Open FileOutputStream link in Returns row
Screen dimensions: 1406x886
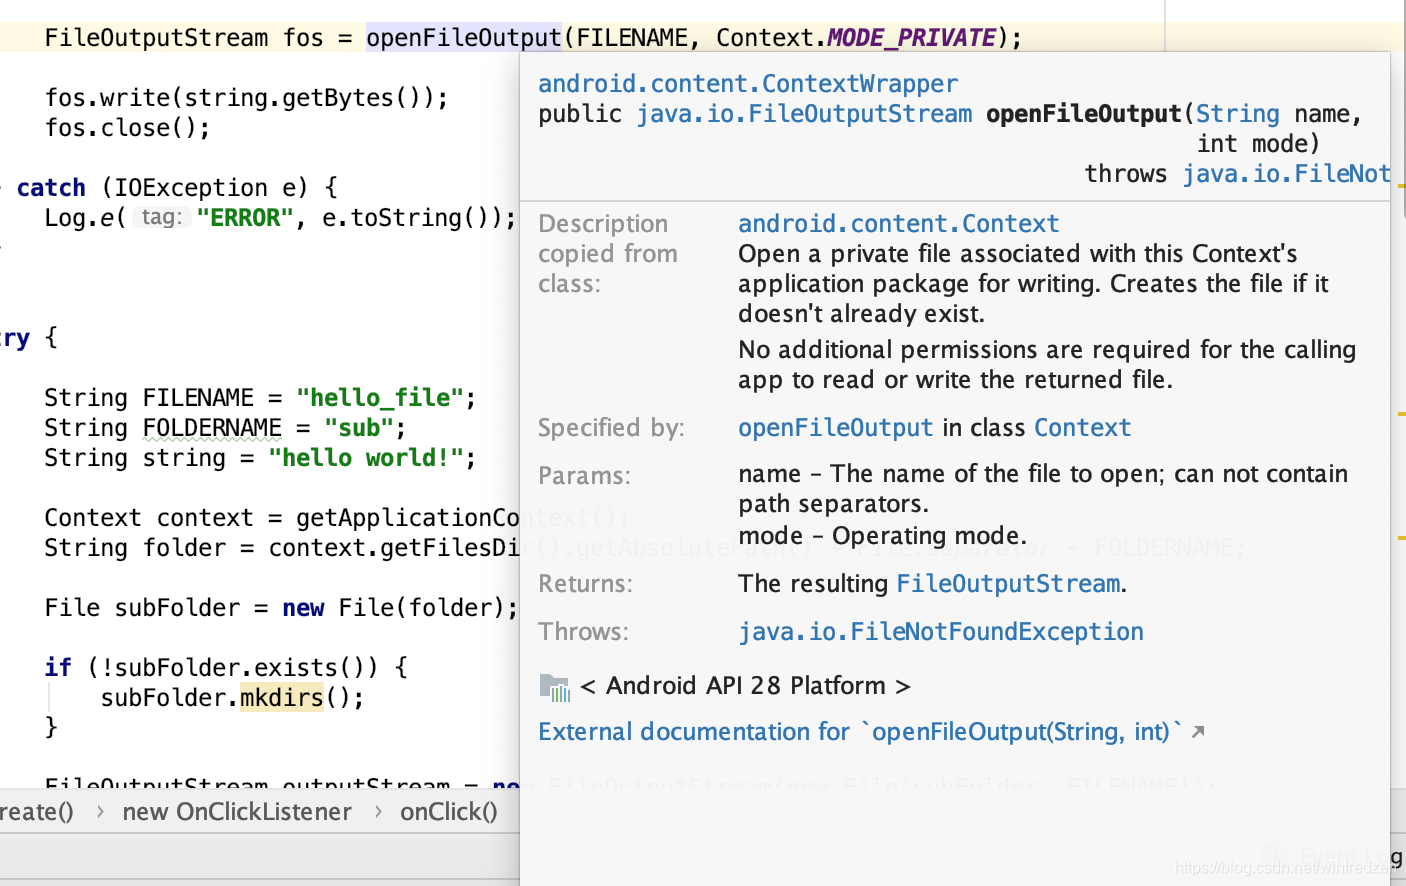(1008, 584)
